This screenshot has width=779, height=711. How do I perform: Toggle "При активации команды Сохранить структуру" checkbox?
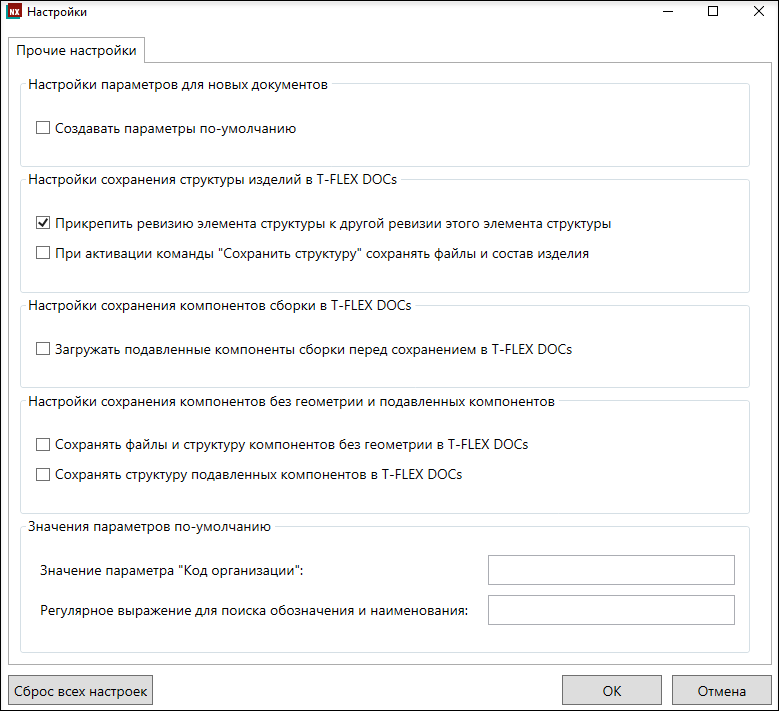[x=43, y=253]
